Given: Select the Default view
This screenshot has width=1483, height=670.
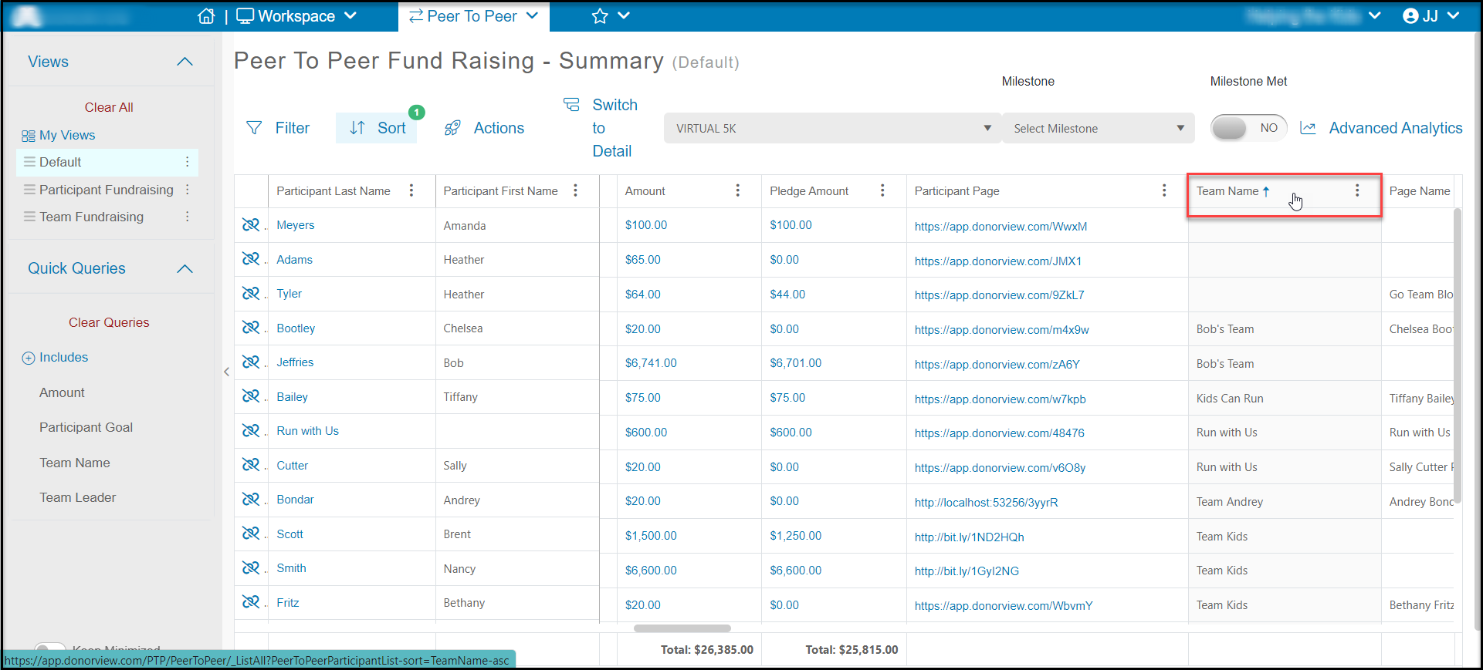Looking at the screenshot, I should click(x=60, y=162).
